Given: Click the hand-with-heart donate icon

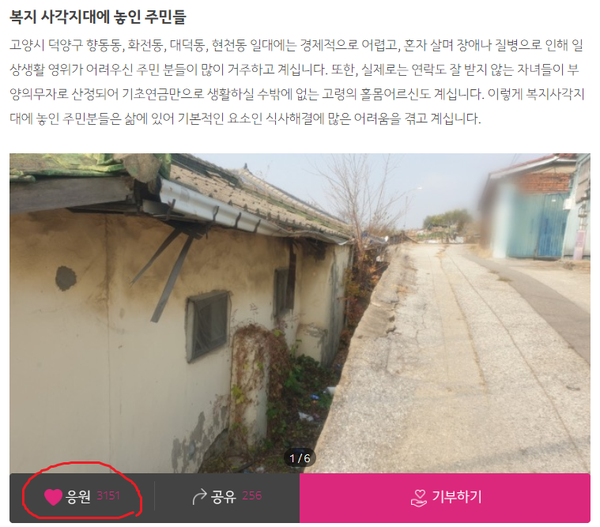Looking at the screenshot, I should (x=419, y=498).
